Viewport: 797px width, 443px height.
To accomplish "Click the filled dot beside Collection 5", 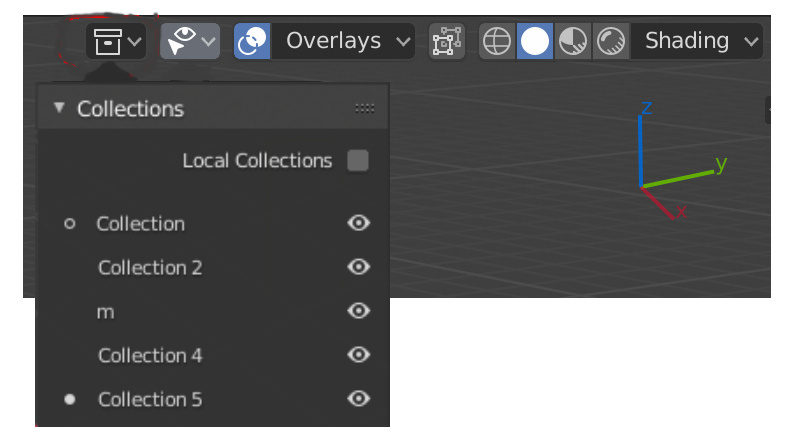I will click(70, 400).
